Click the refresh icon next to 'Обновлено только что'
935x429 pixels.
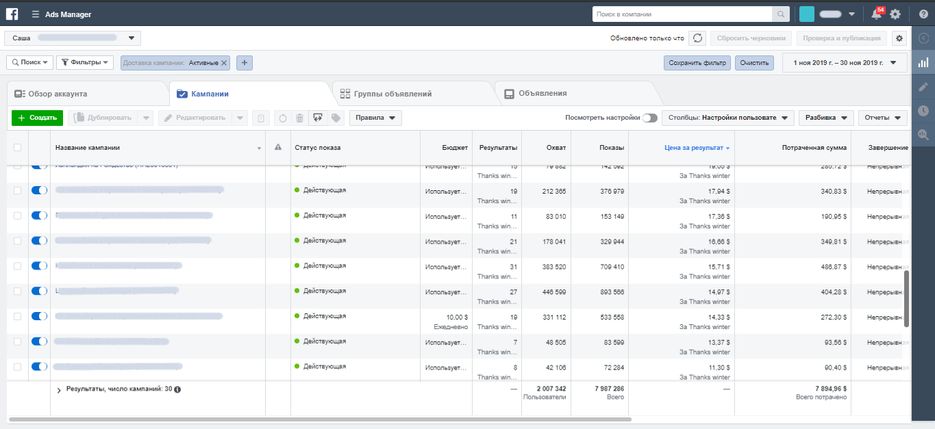tap(697, 38)
